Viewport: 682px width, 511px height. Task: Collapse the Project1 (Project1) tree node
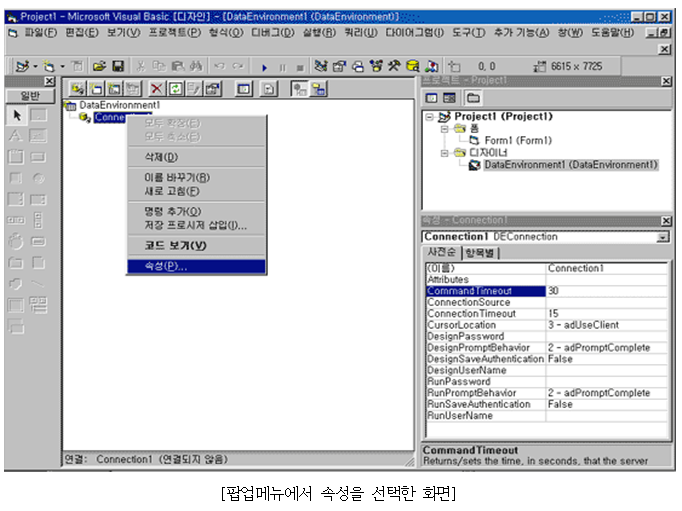pos(430,117)
